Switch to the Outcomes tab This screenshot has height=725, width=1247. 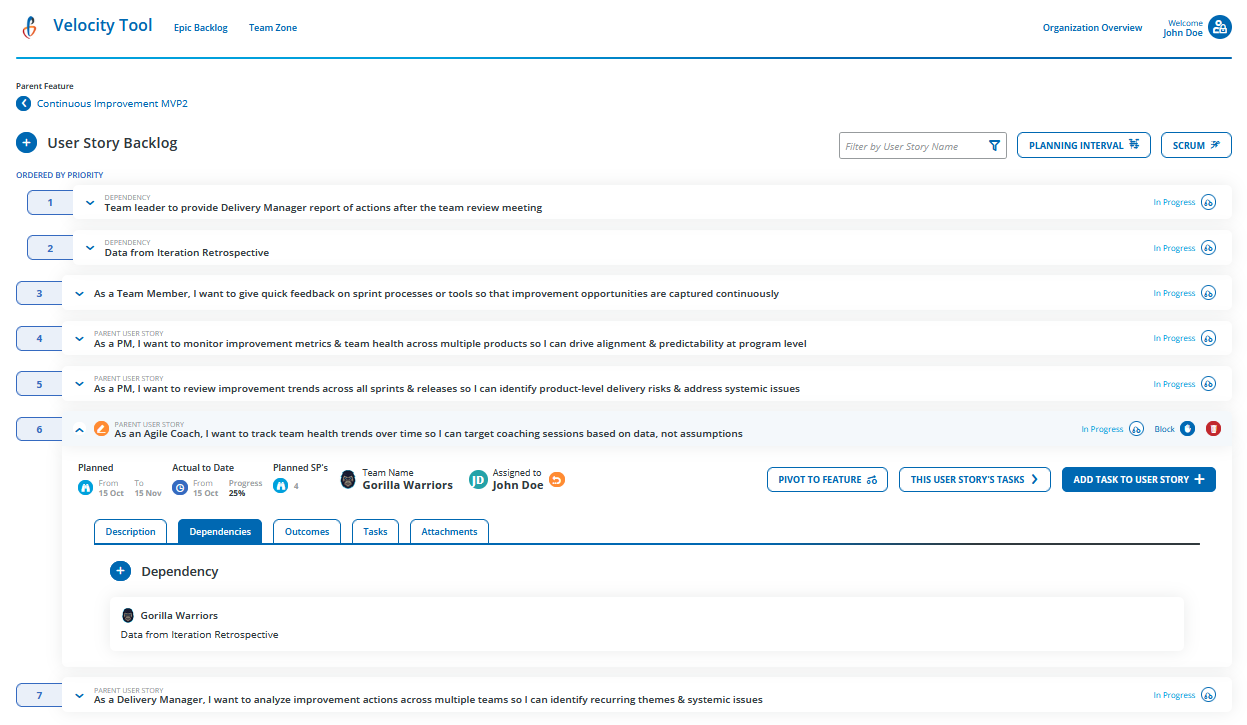pos(306,531)
